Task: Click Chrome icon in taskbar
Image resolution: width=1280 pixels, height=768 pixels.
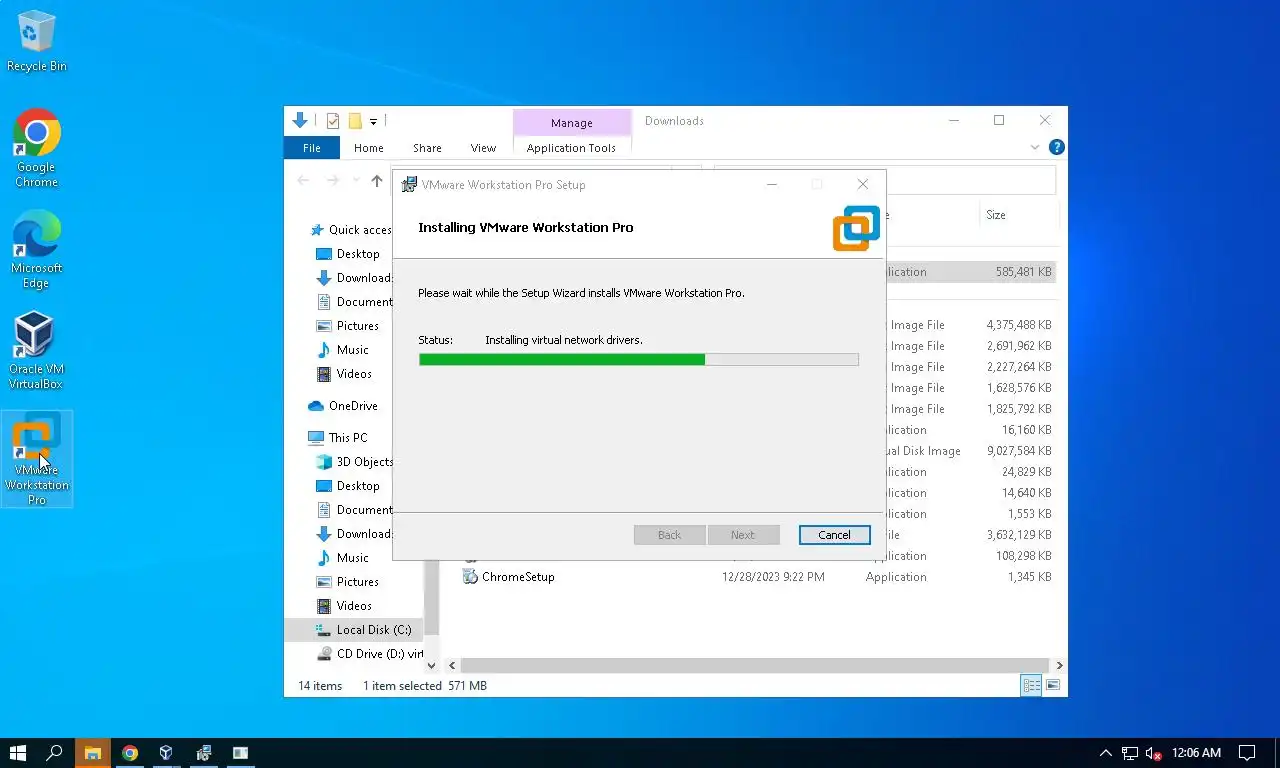Action: (129, 753)
